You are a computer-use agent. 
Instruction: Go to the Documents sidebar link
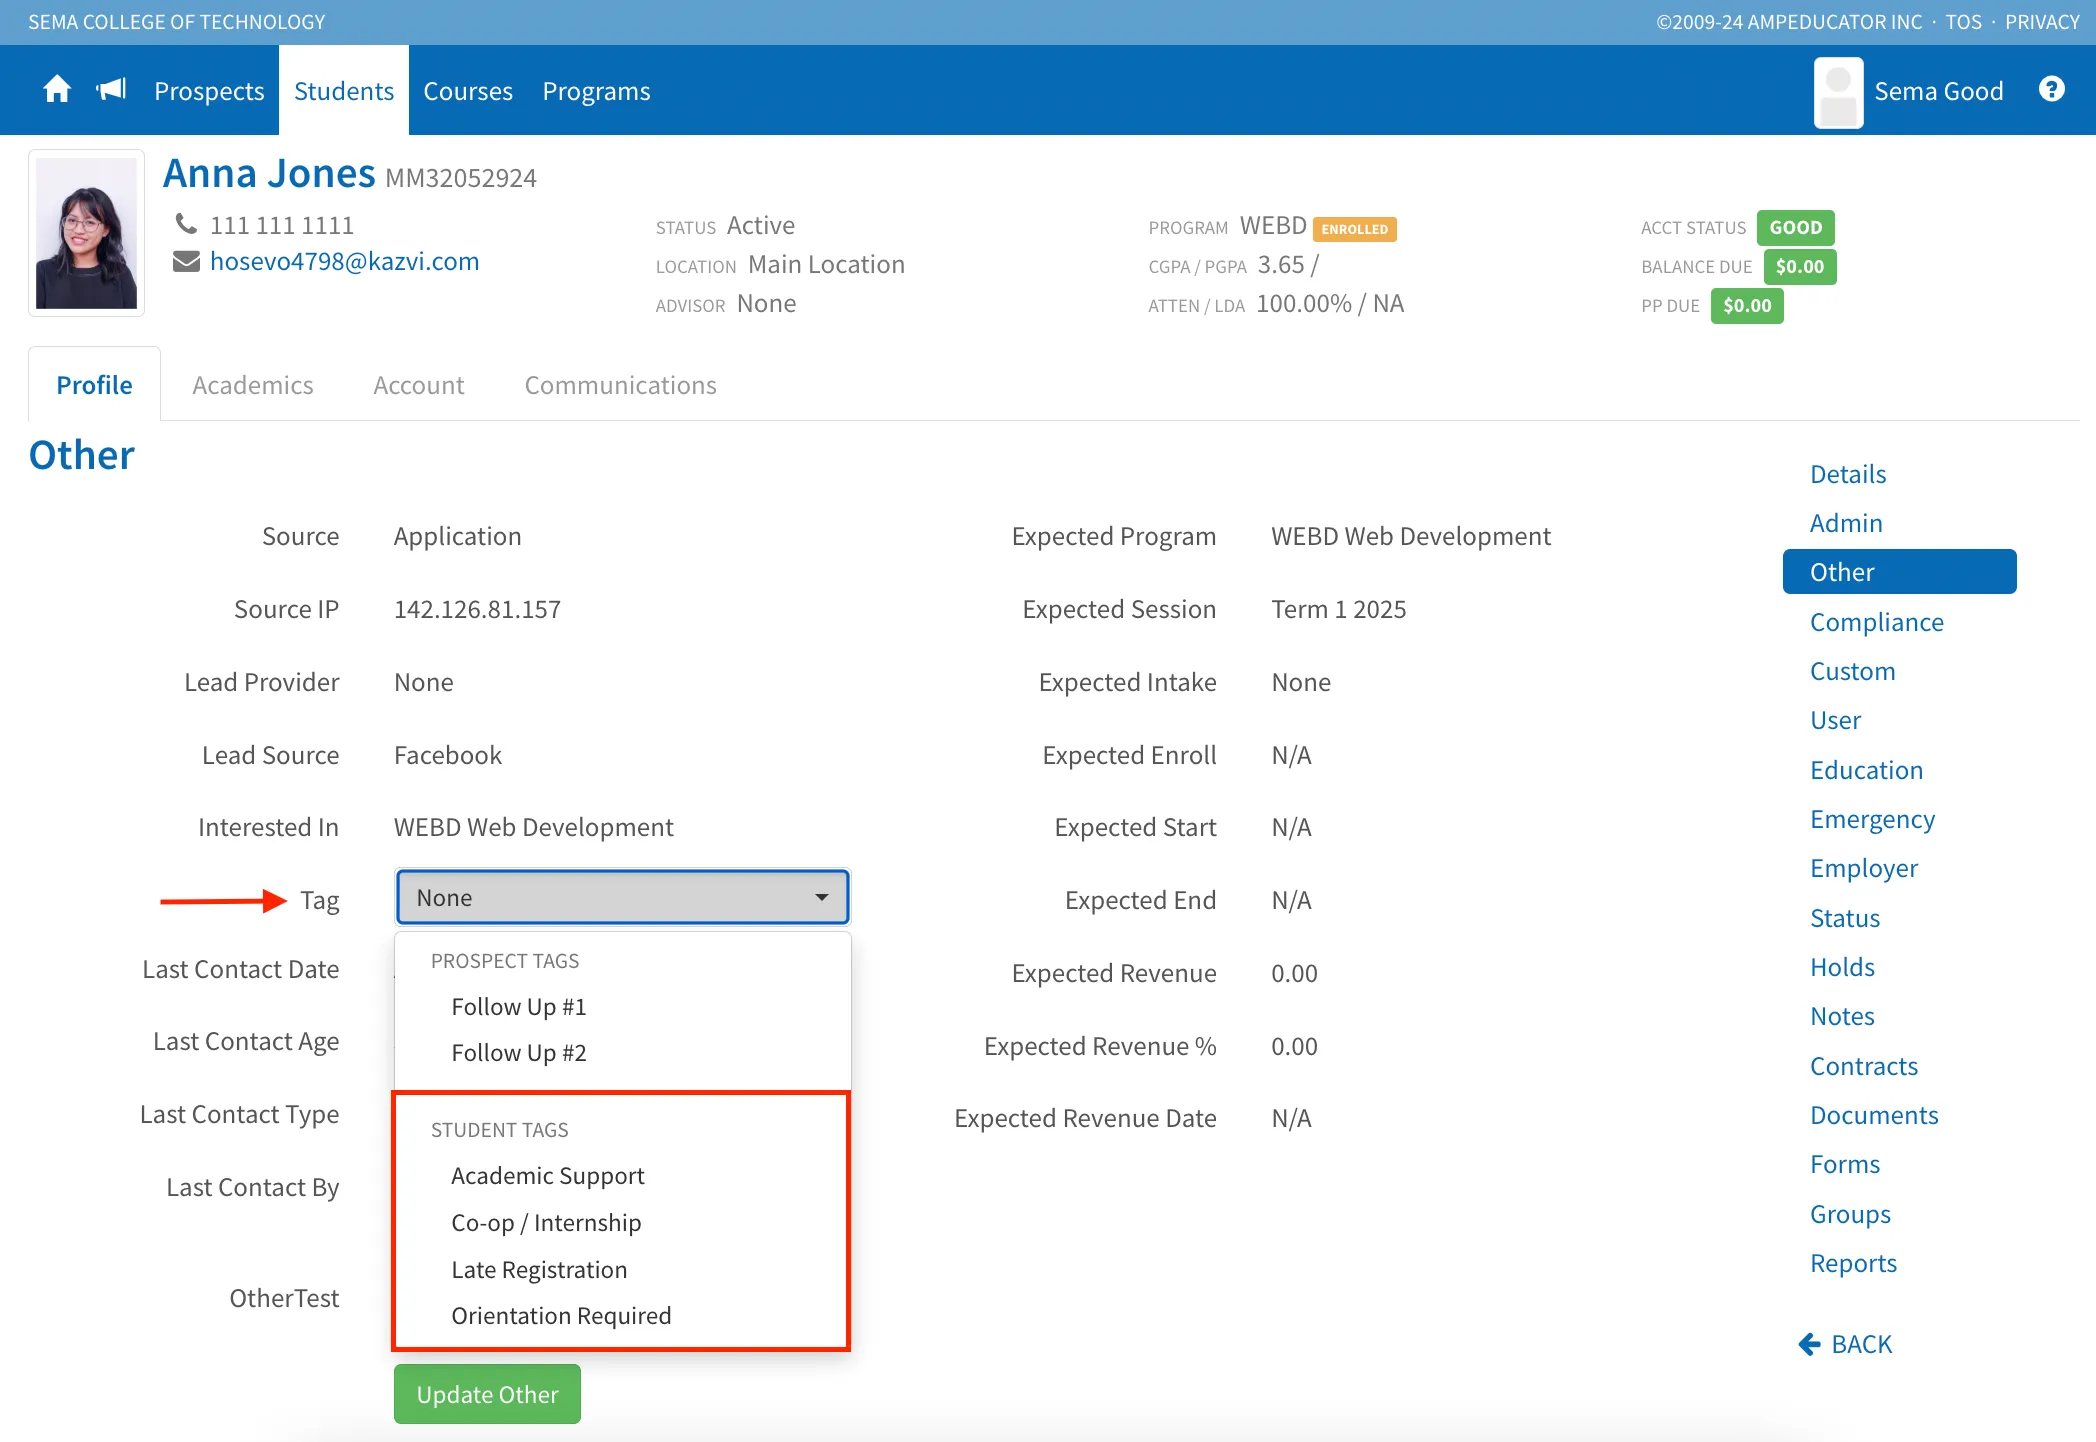pyautogui.click(x=1874, y=1115)
